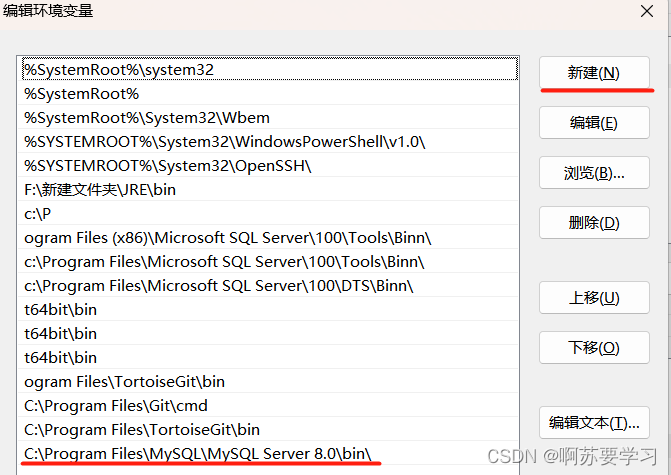Select the MySQL Server 8.0\bin\ entry
The height and width of the screenshot is (475, 671).
pos(268,453)
